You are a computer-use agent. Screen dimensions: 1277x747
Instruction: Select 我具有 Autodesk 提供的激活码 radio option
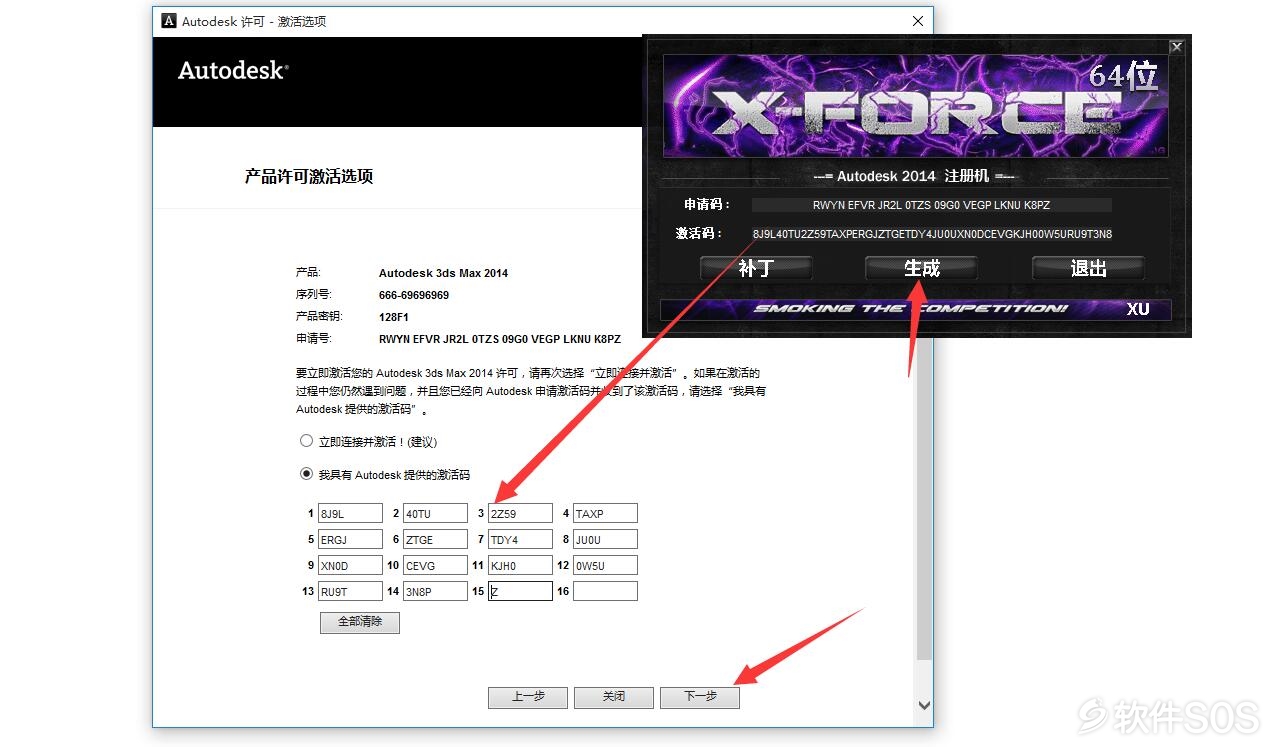pos(307,474)
